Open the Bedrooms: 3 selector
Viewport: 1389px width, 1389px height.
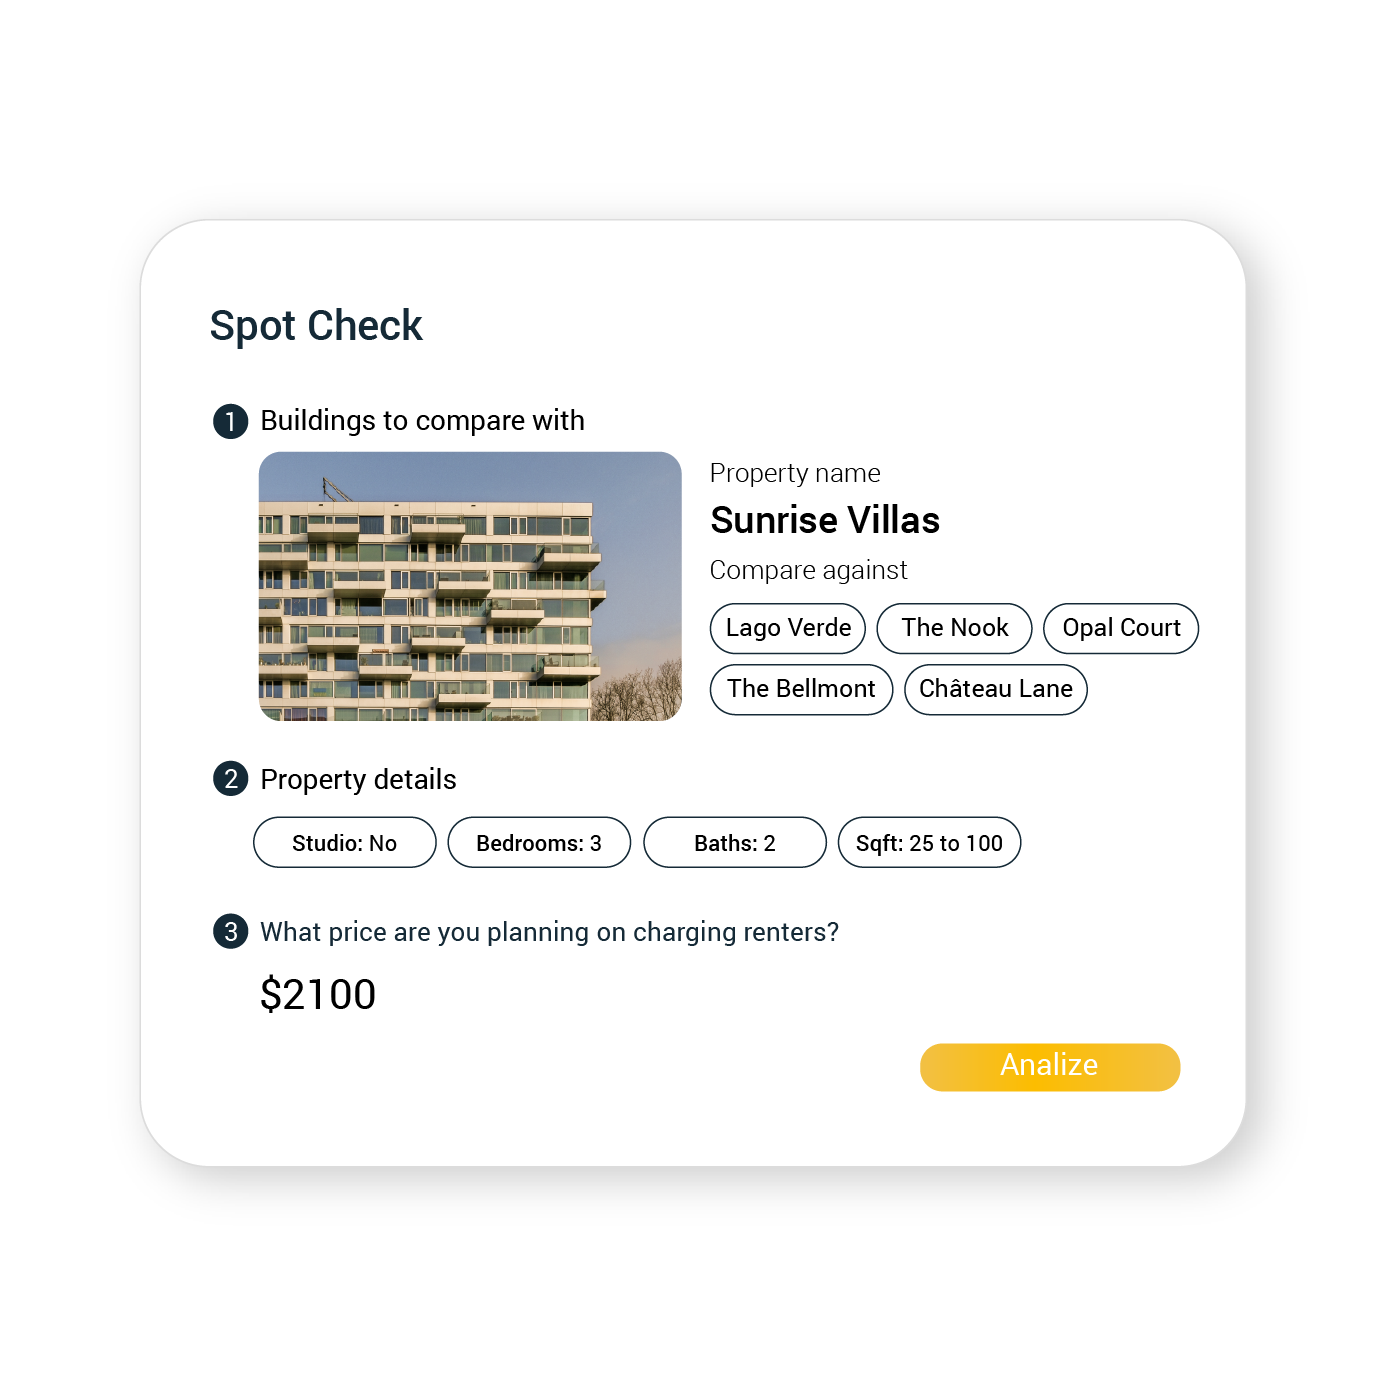point(539,842)
